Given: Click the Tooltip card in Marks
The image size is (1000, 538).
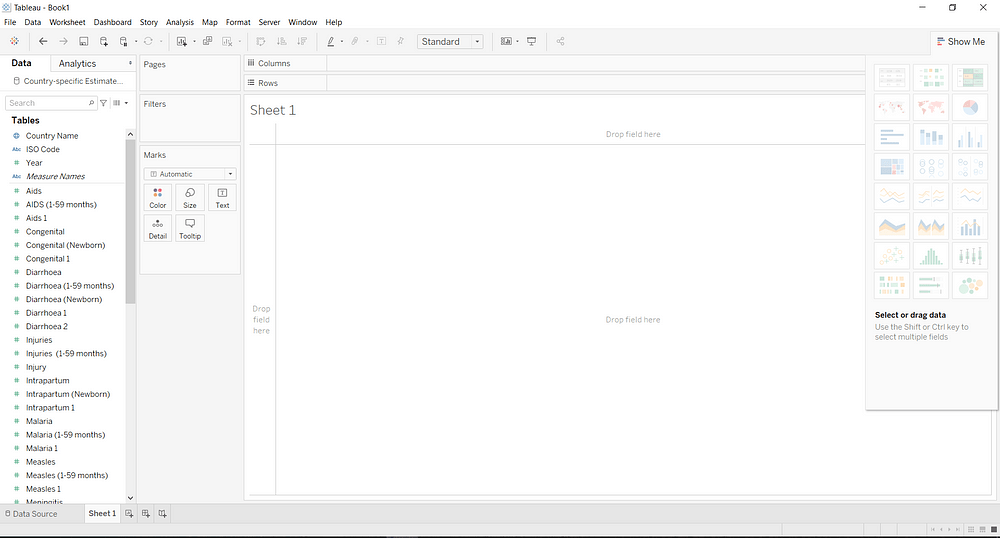Looking at the screenshot, I should 190,228.
